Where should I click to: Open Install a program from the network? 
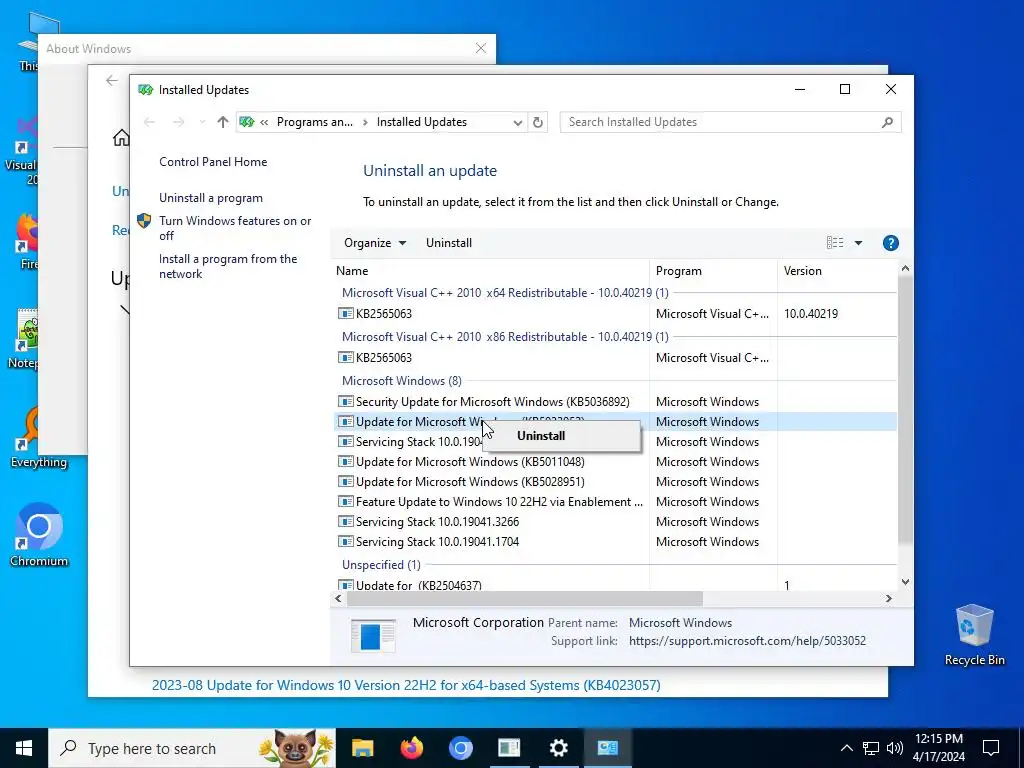(x=228, y=266)
